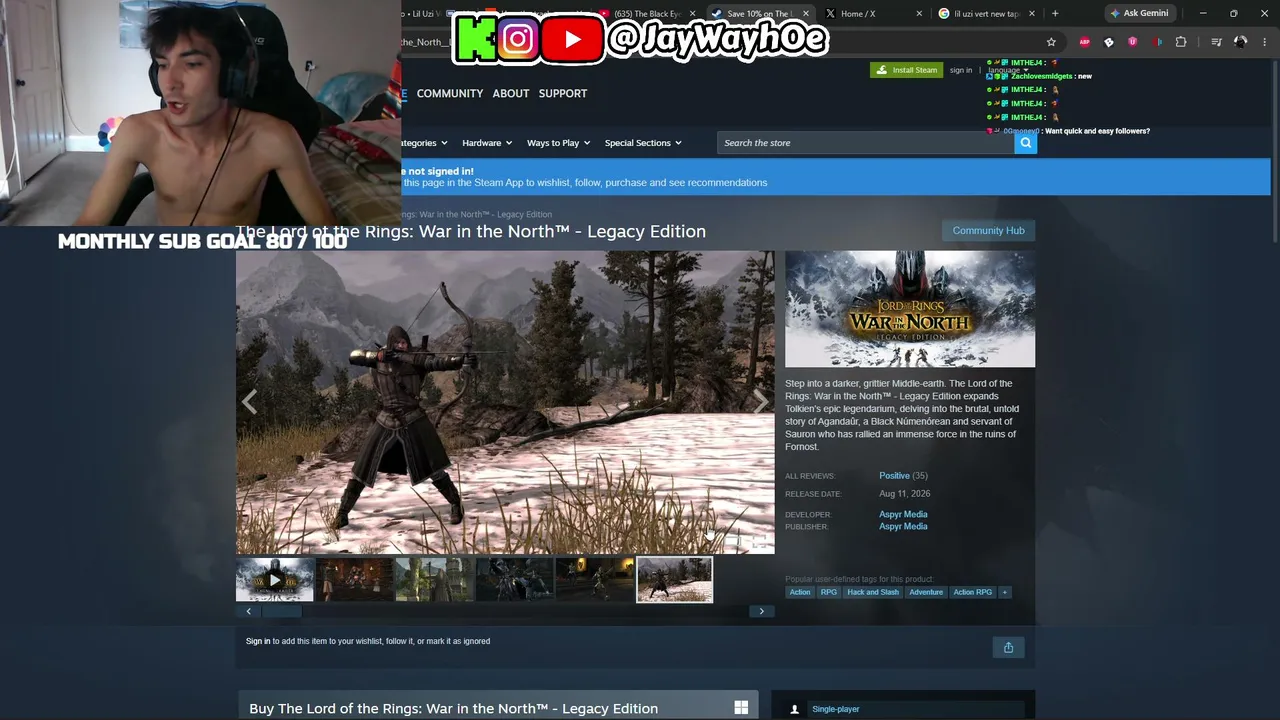Open the ABOUT menu item
Screen dimensions: 1280x720
tap(511, 93)
